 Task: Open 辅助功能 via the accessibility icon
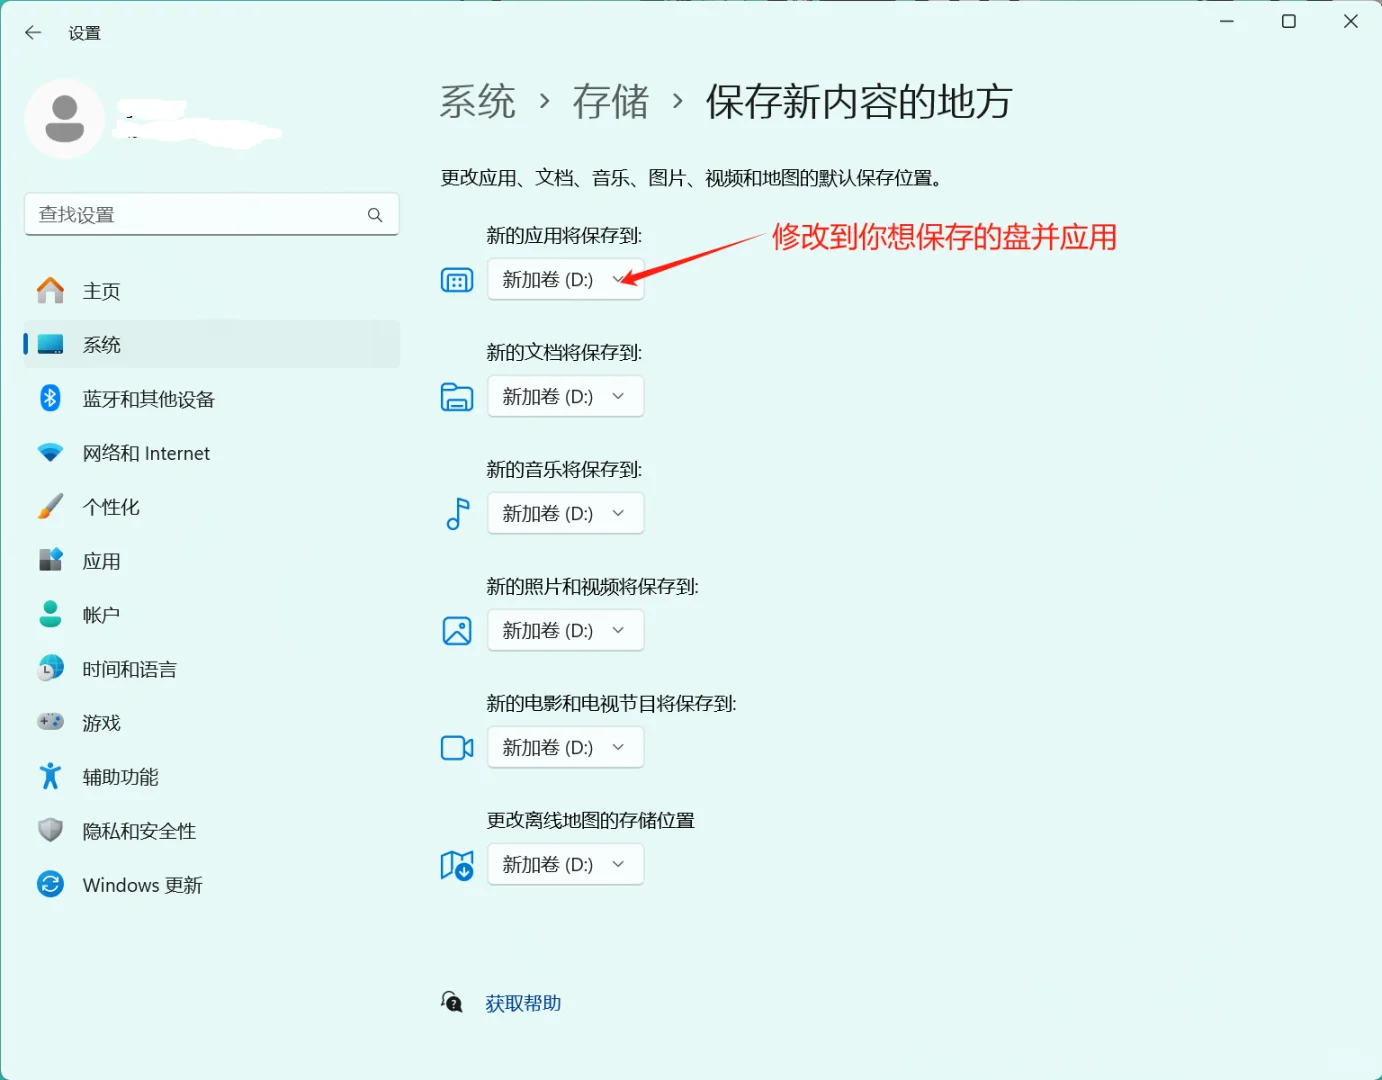pyautogui.click(x=50, y=776)
